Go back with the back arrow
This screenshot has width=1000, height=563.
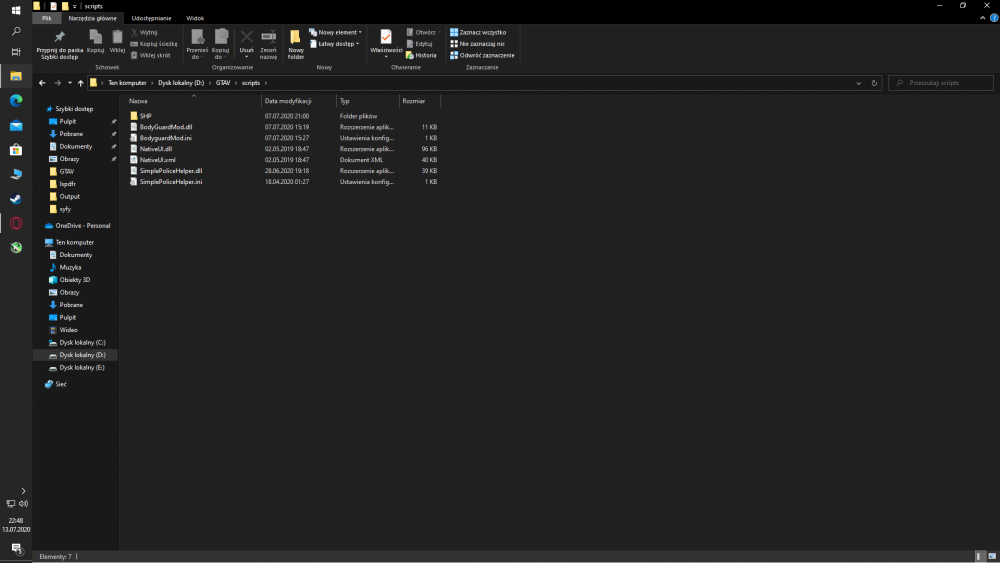point(42,83)
